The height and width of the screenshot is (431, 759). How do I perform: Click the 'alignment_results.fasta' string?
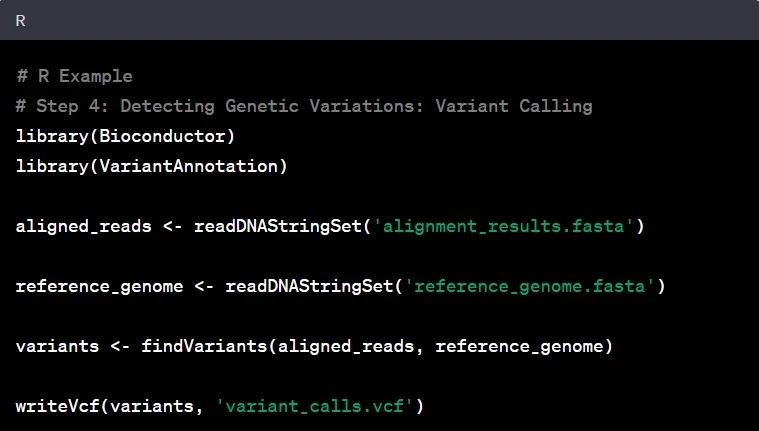pyautogui.click(x=503, y=226)
